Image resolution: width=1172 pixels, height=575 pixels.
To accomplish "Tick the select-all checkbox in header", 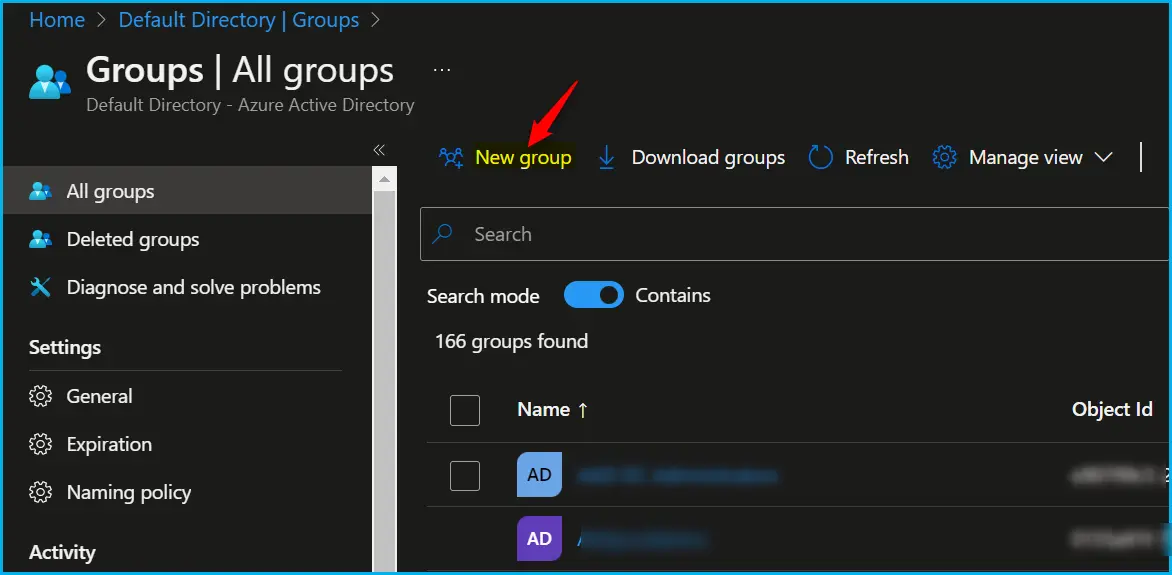I will pyautogui.click(x=465, y=411).
